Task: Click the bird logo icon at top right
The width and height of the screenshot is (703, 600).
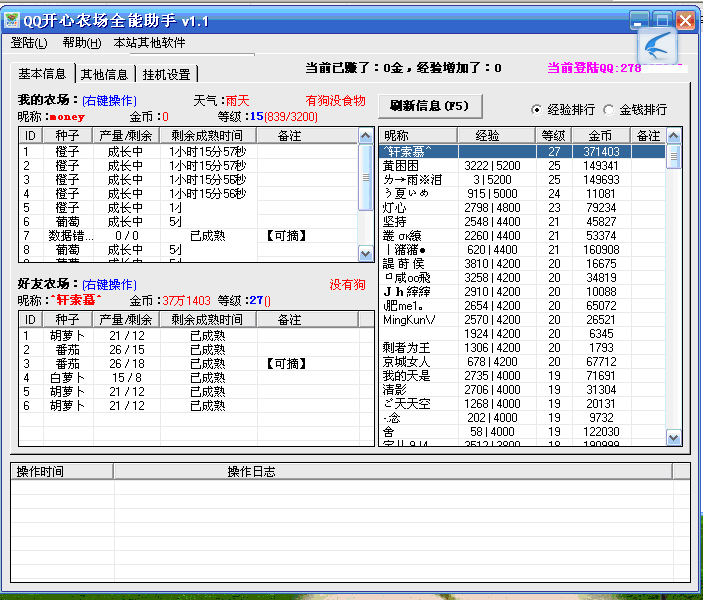Action: click(x=657, y=46)
